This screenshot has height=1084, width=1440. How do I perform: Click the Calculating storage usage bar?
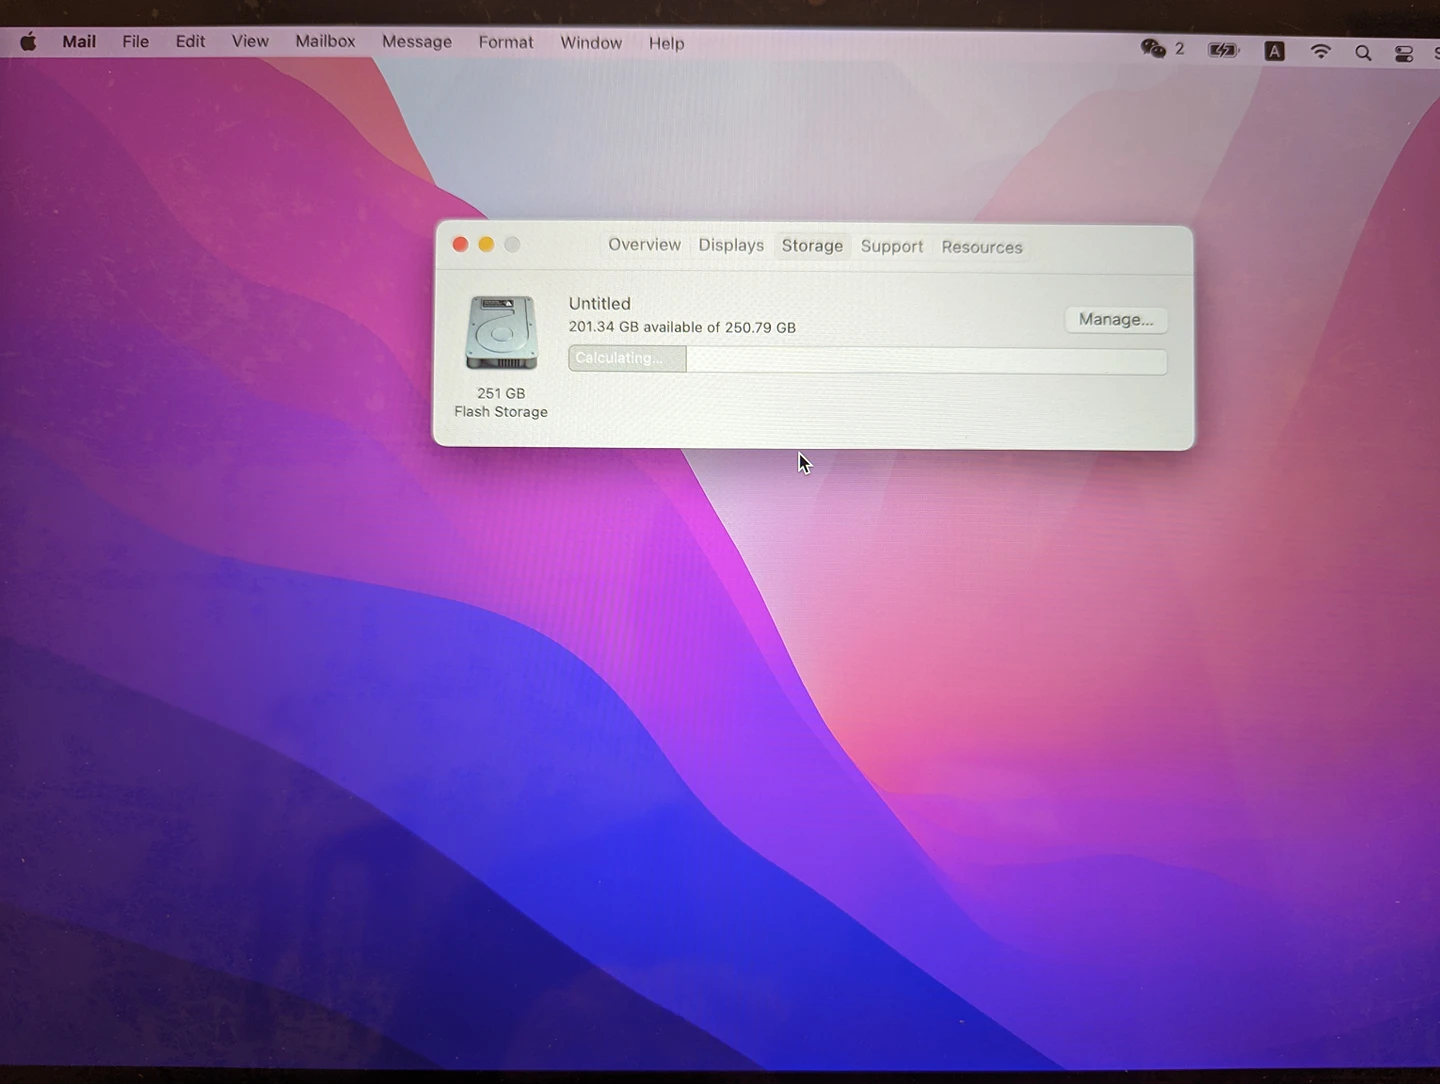pos(866,360)
